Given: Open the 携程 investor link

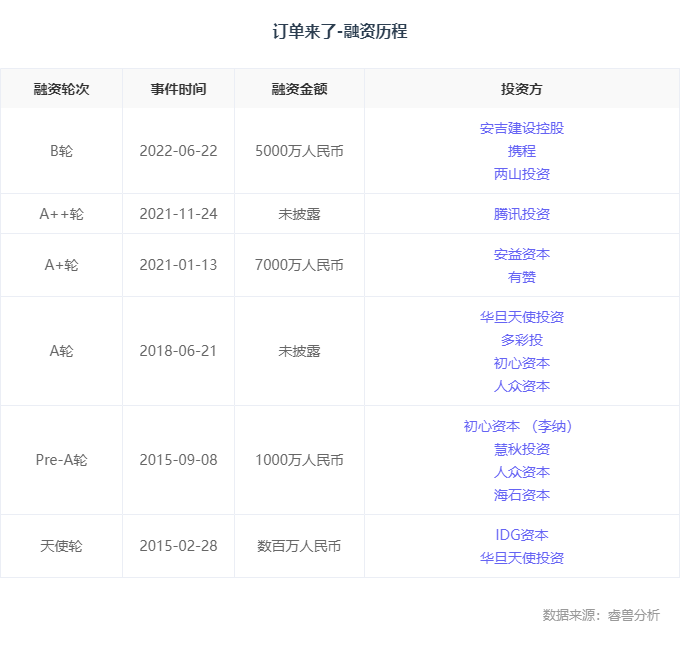Looking at the screenshot, I should tap(522, 151).
